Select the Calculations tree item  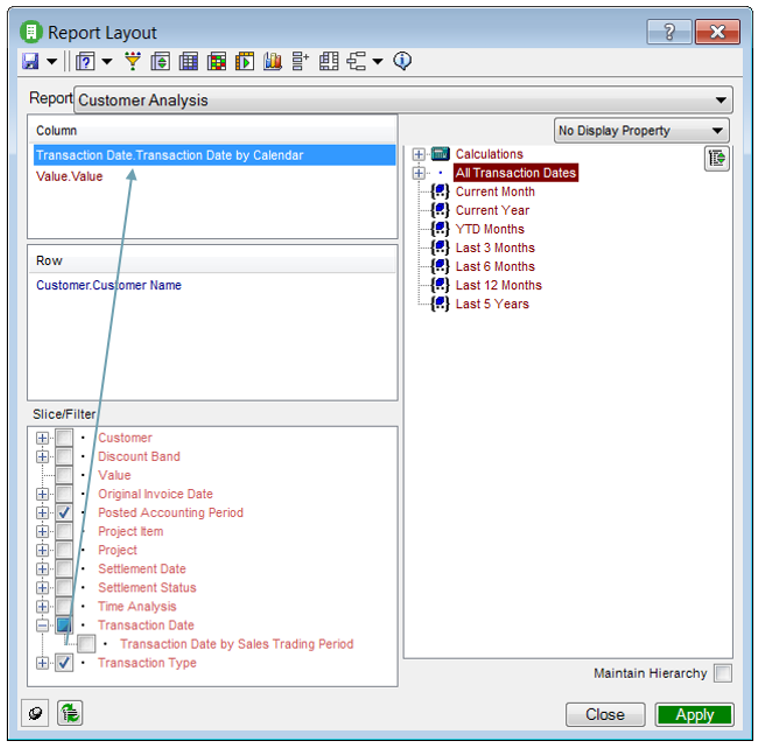(489, 154)
